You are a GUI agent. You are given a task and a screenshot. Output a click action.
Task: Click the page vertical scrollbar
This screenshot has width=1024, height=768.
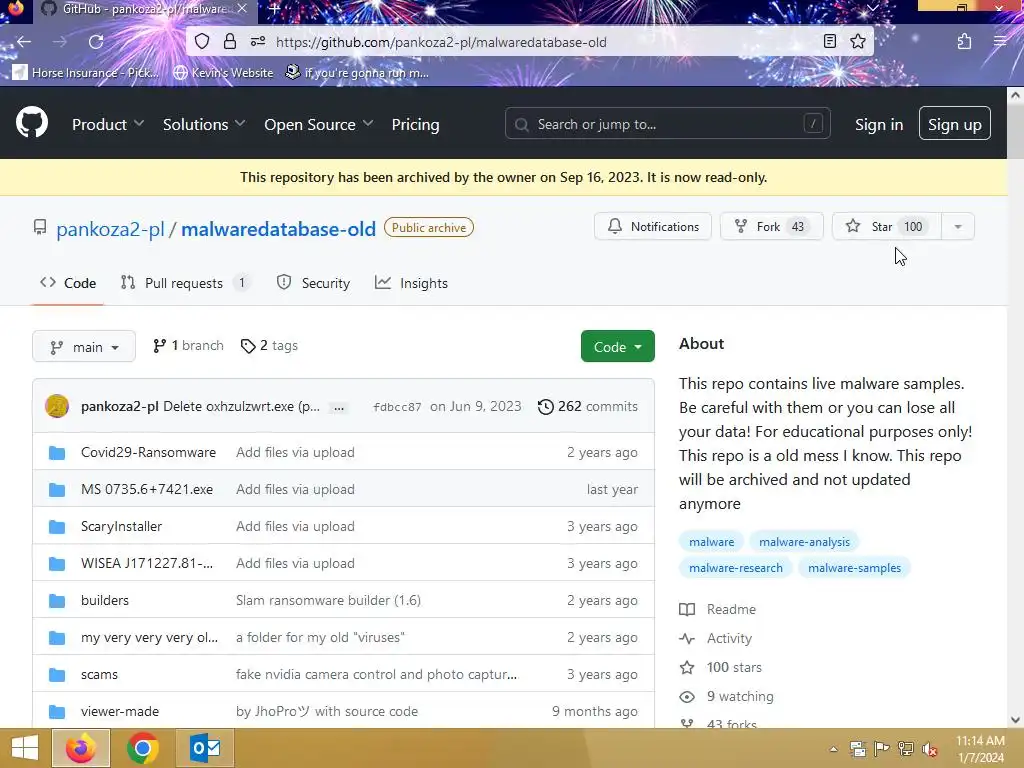pos(1015,408)
